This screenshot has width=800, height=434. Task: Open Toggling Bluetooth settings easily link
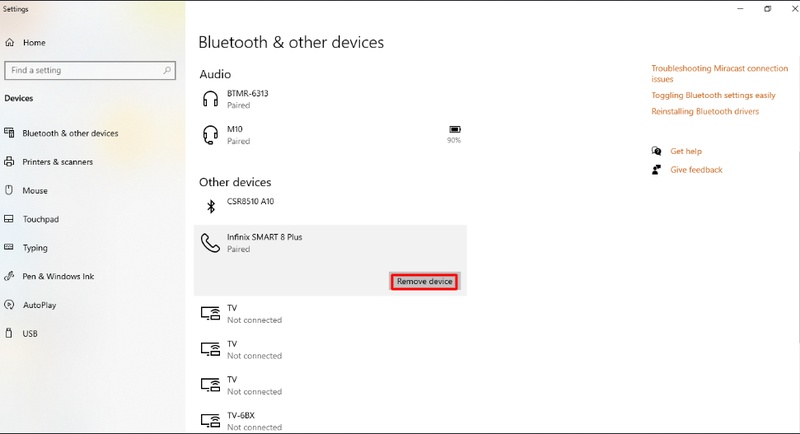tap(713, 95)
